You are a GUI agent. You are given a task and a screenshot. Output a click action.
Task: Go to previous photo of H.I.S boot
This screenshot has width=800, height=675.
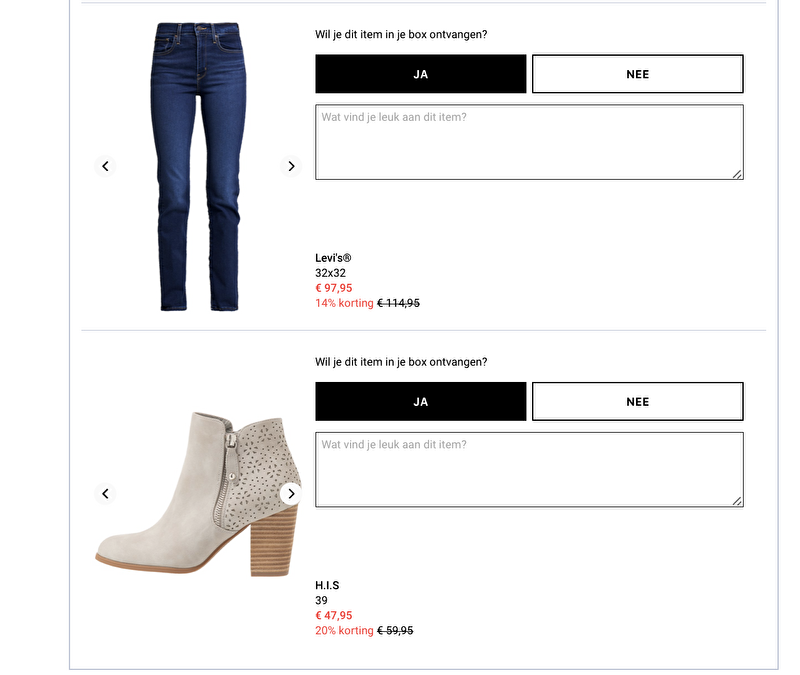click(106, 493)
